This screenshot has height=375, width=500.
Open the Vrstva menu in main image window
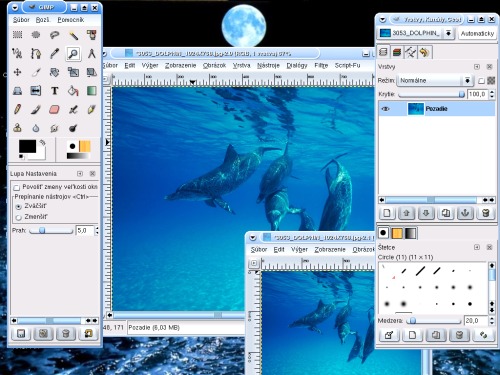tap(241, 65)
